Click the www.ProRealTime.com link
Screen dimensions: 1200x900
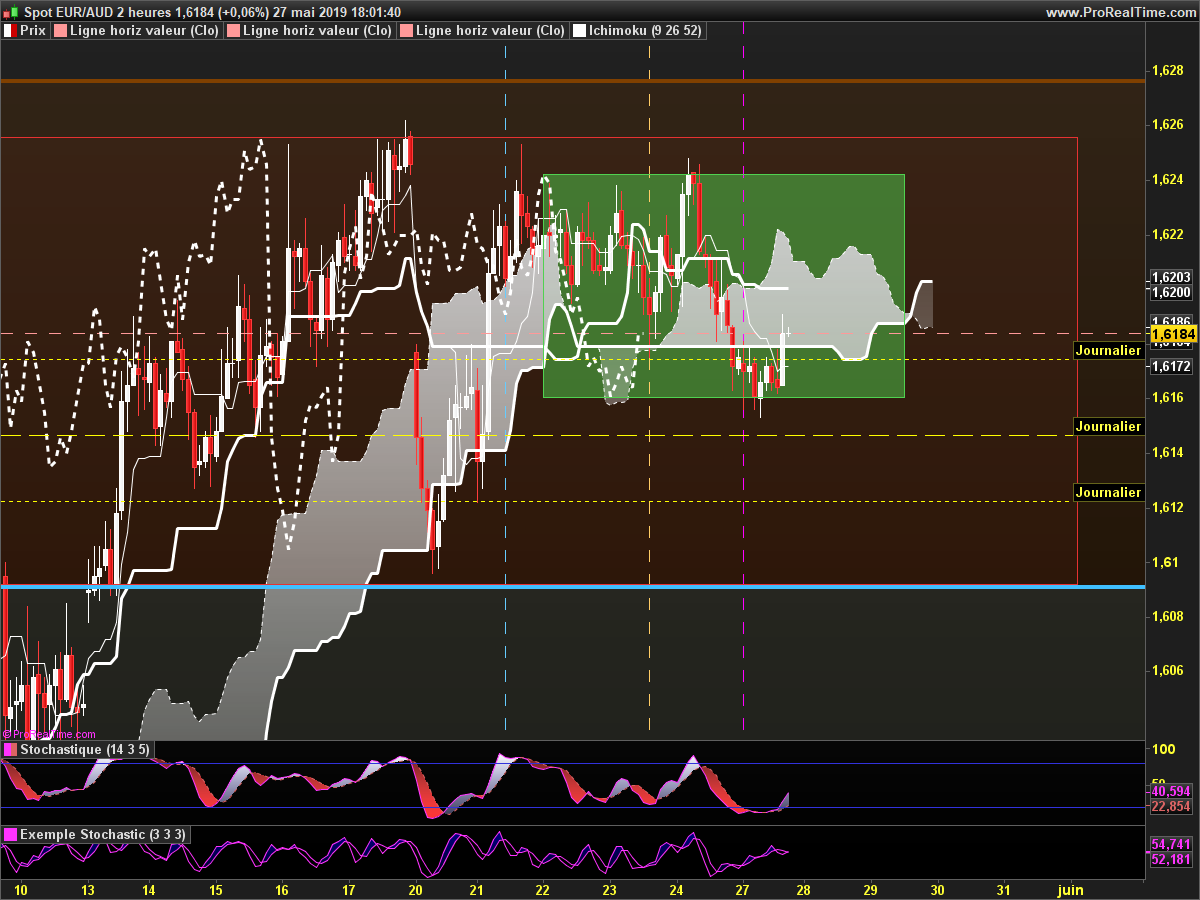pos(1120,12)
